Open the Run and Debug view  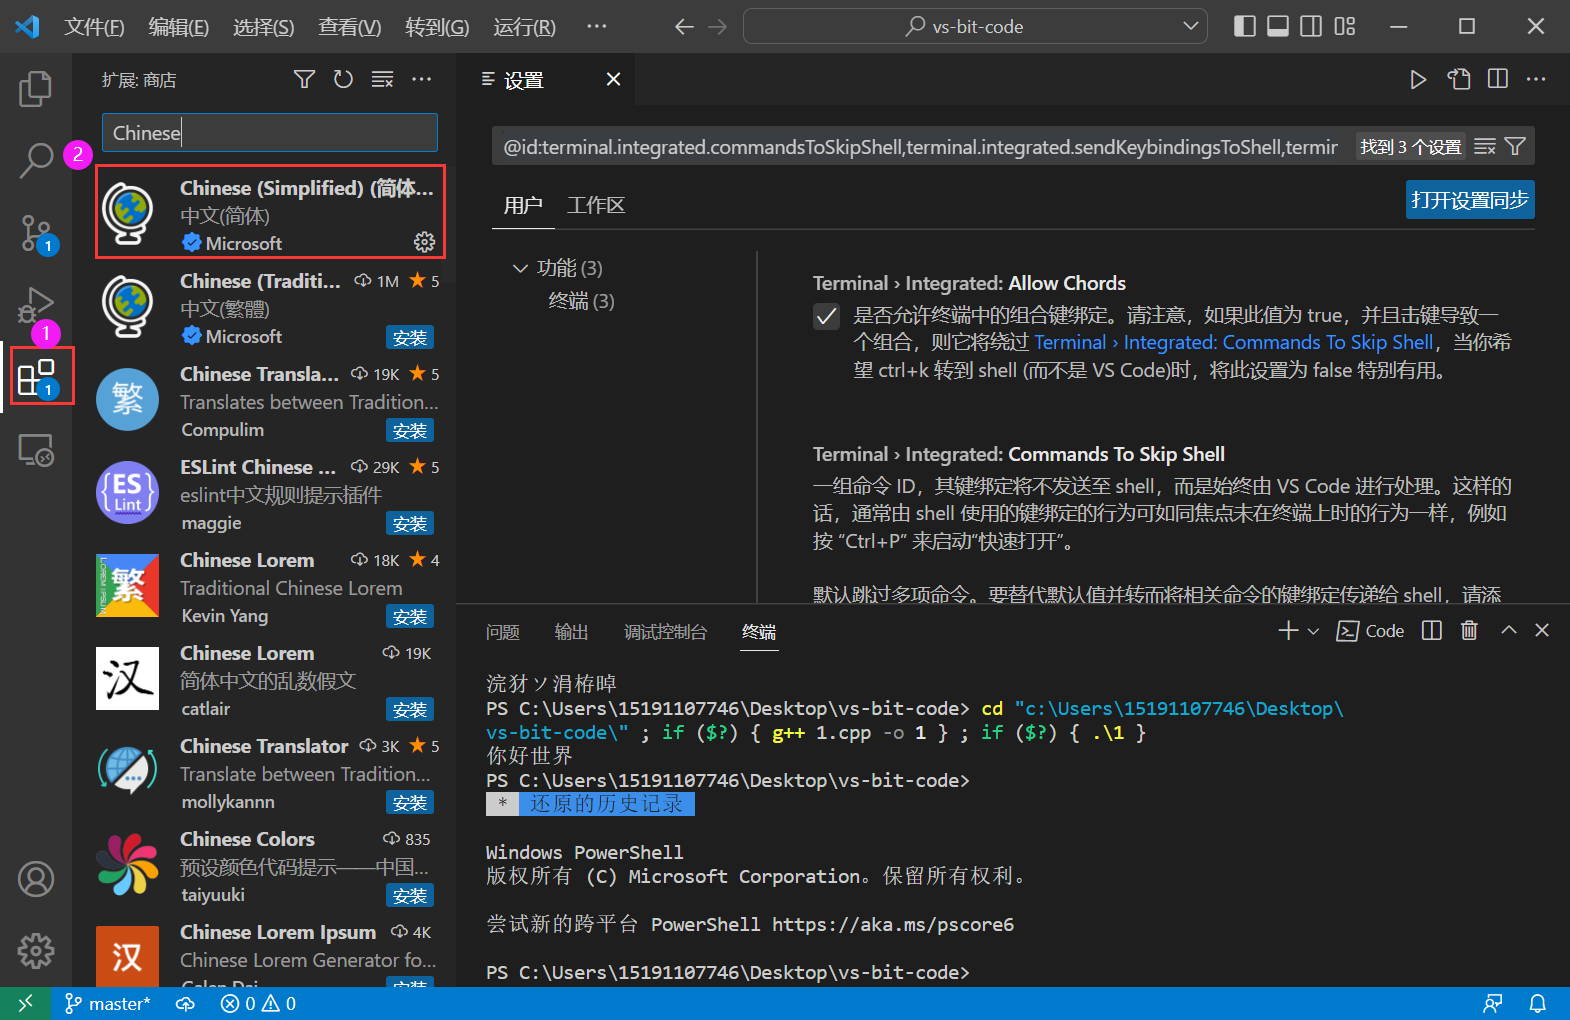point(36,304)
